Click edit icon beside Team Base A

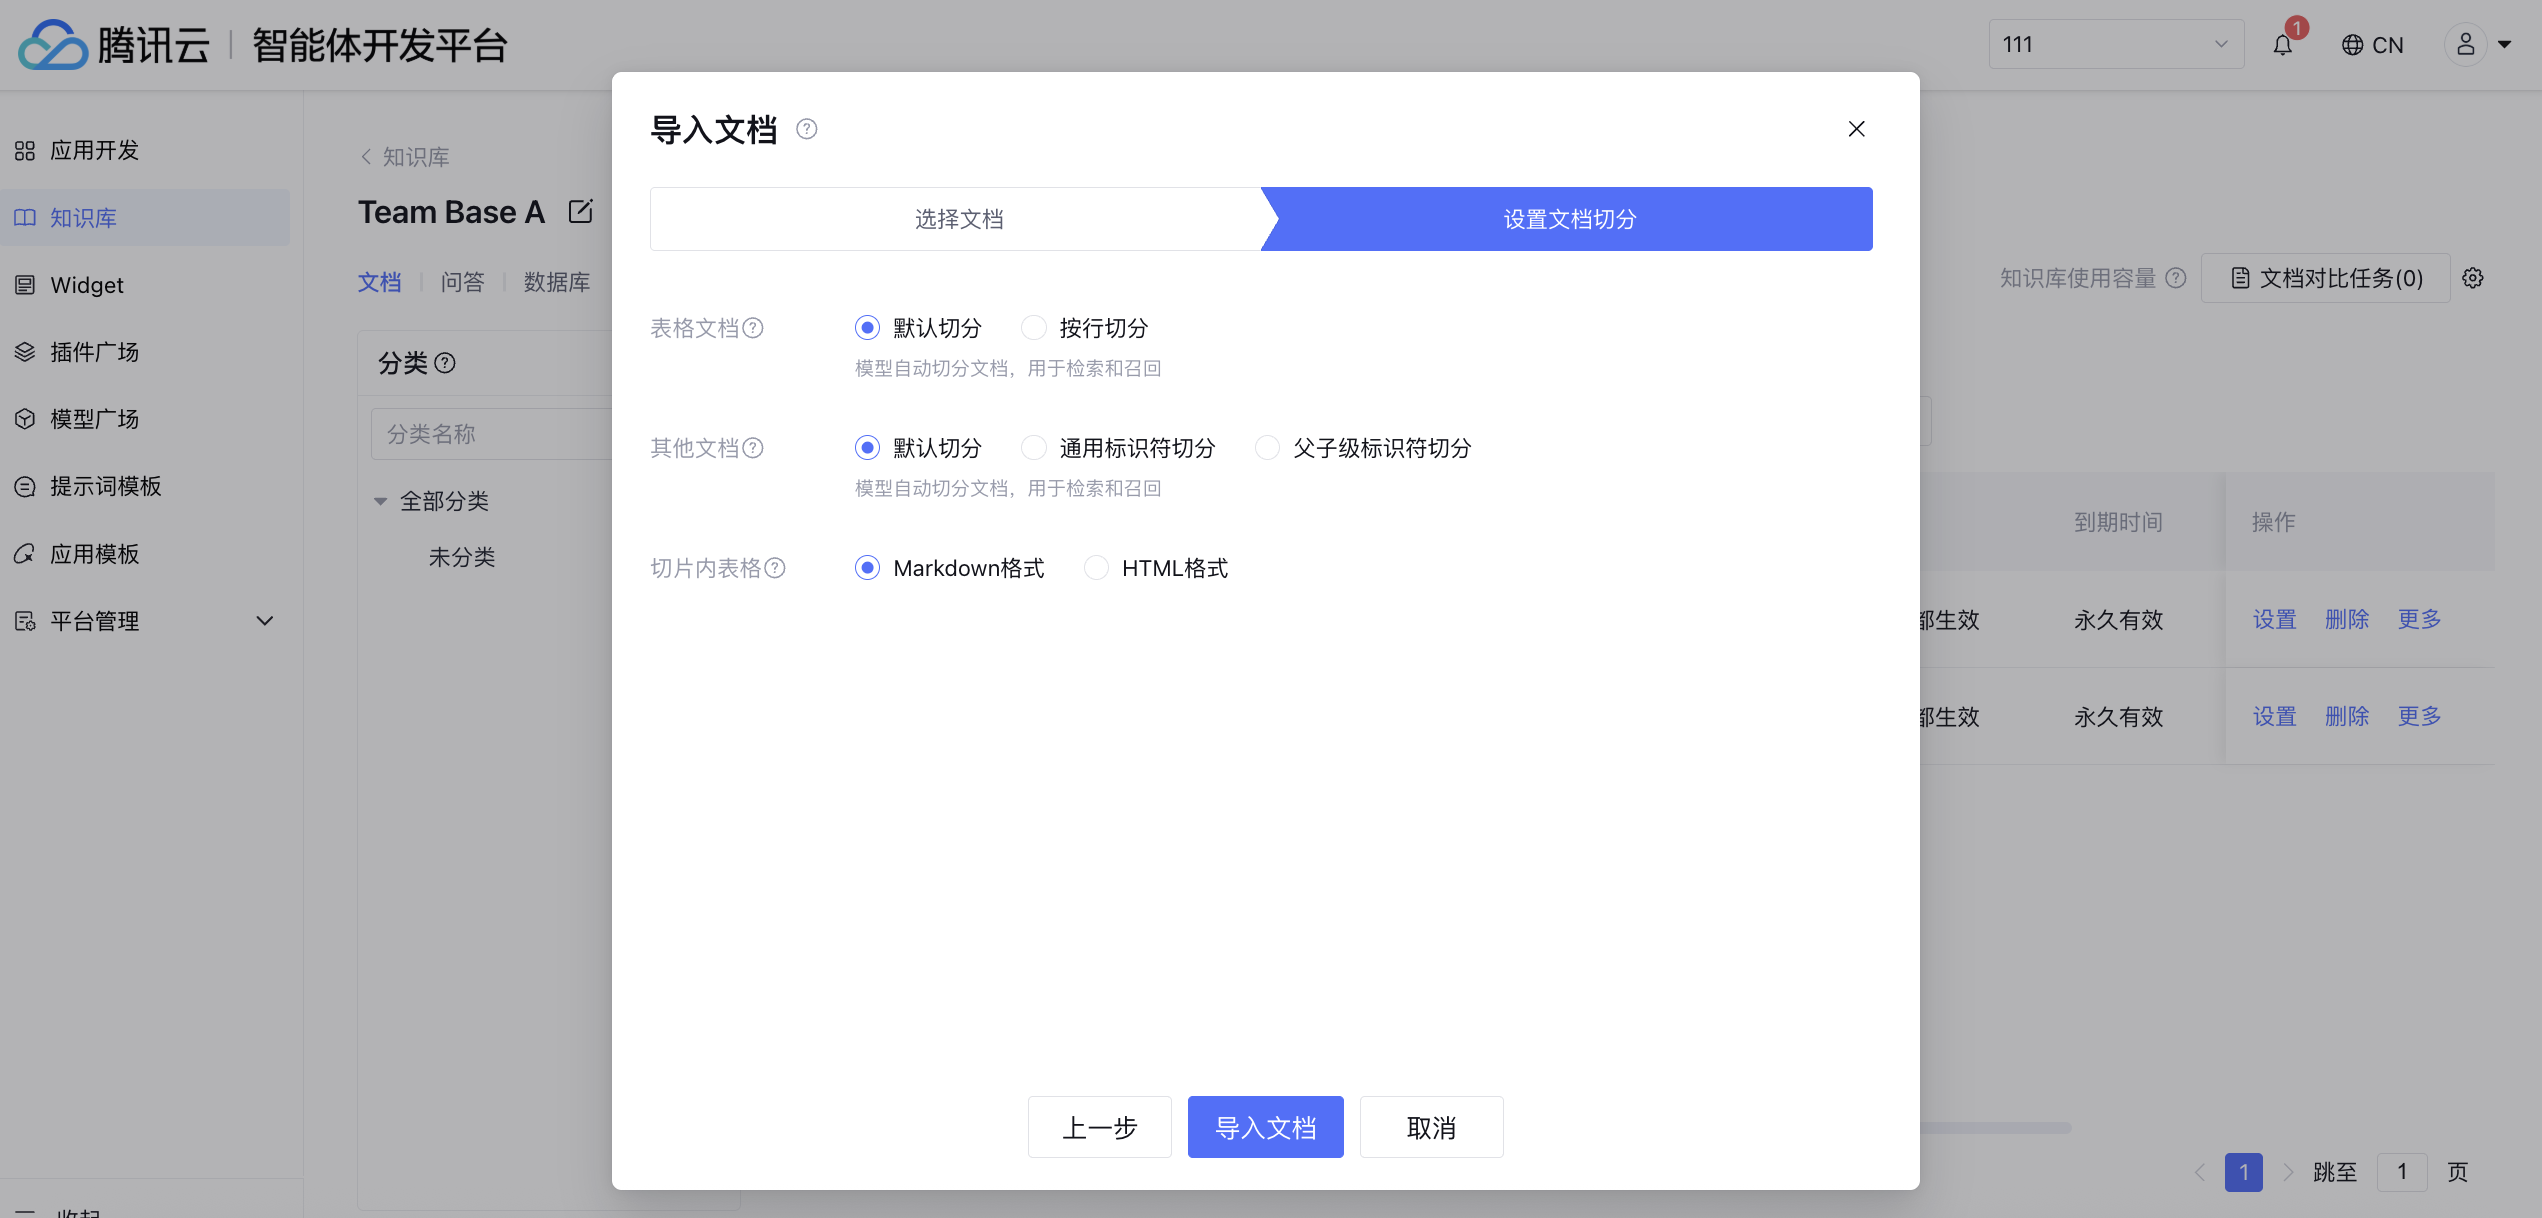[580, 212]
